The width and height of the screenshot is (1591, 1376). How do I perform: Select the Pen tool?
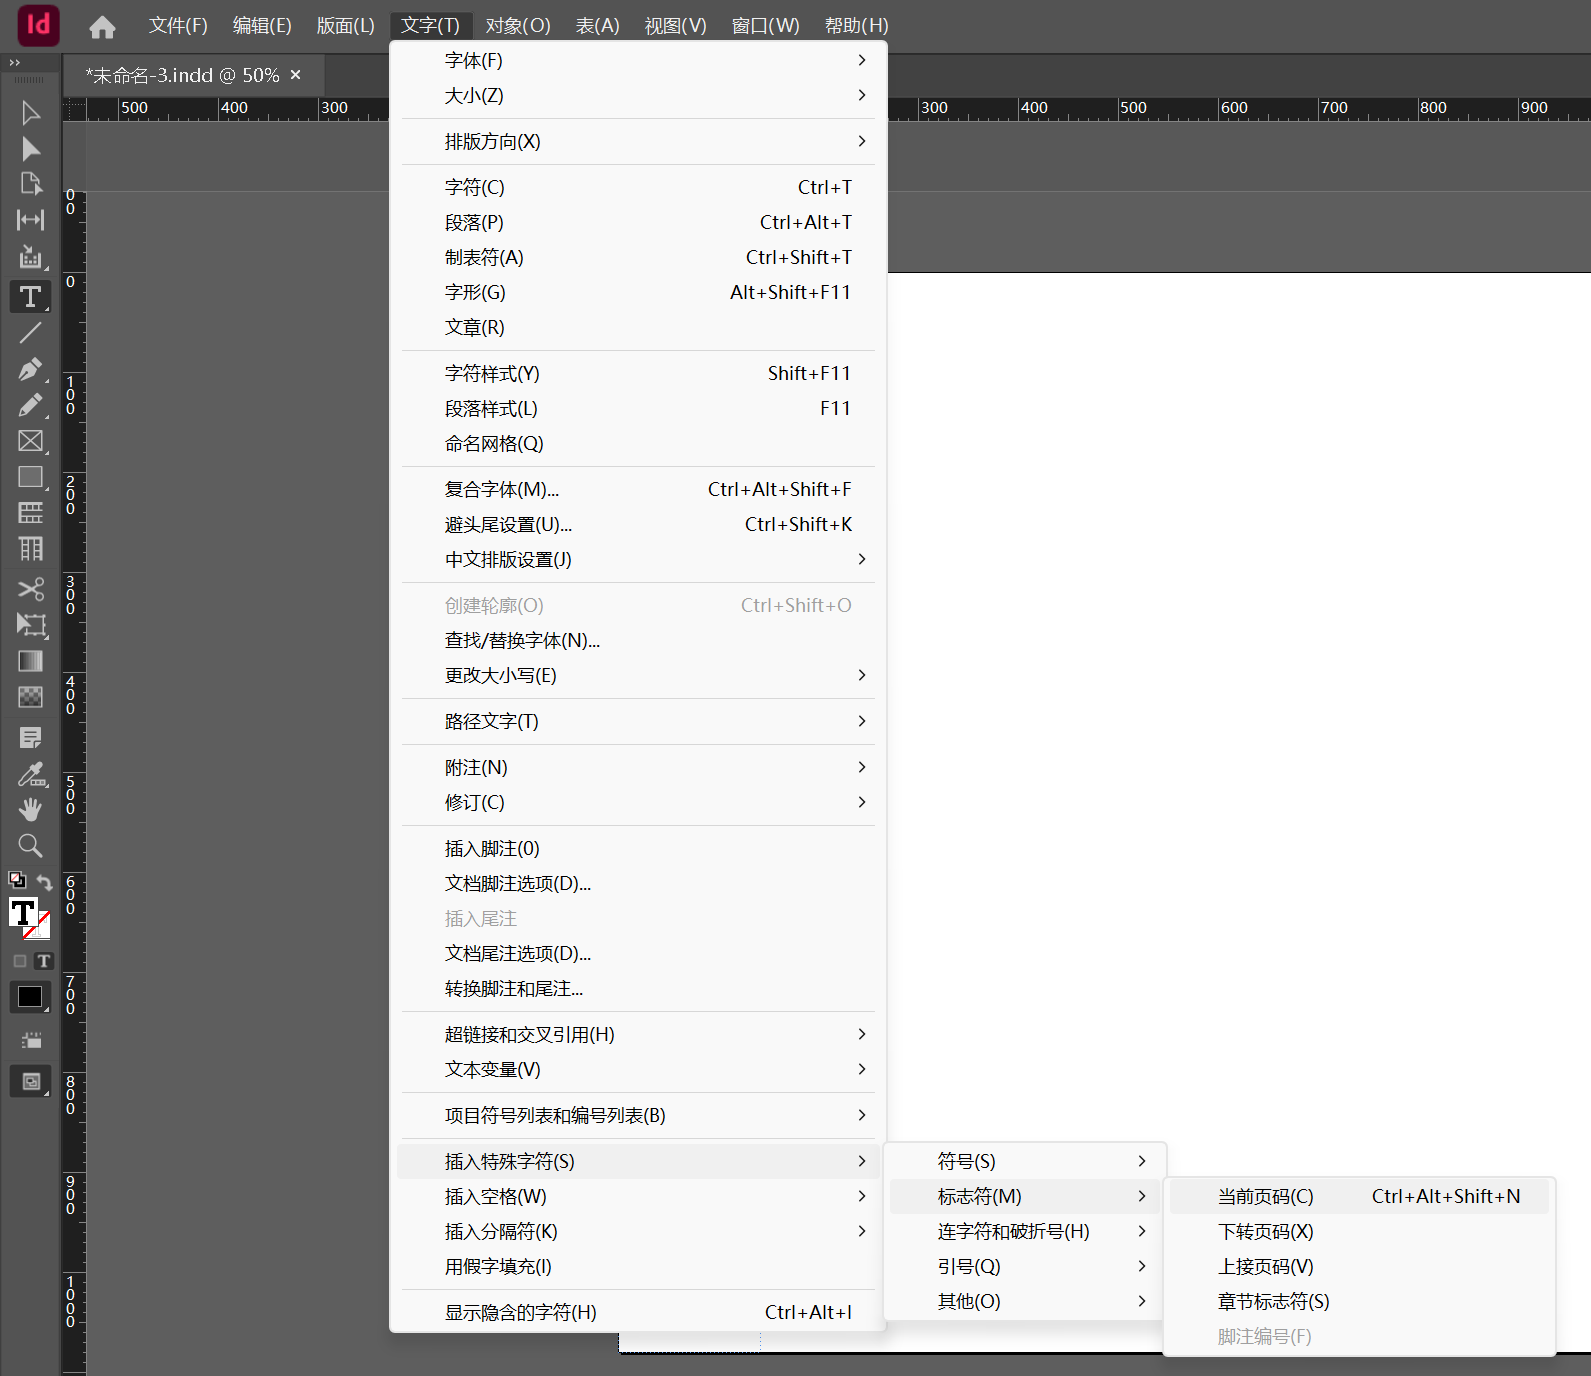[x=30, y=369]
